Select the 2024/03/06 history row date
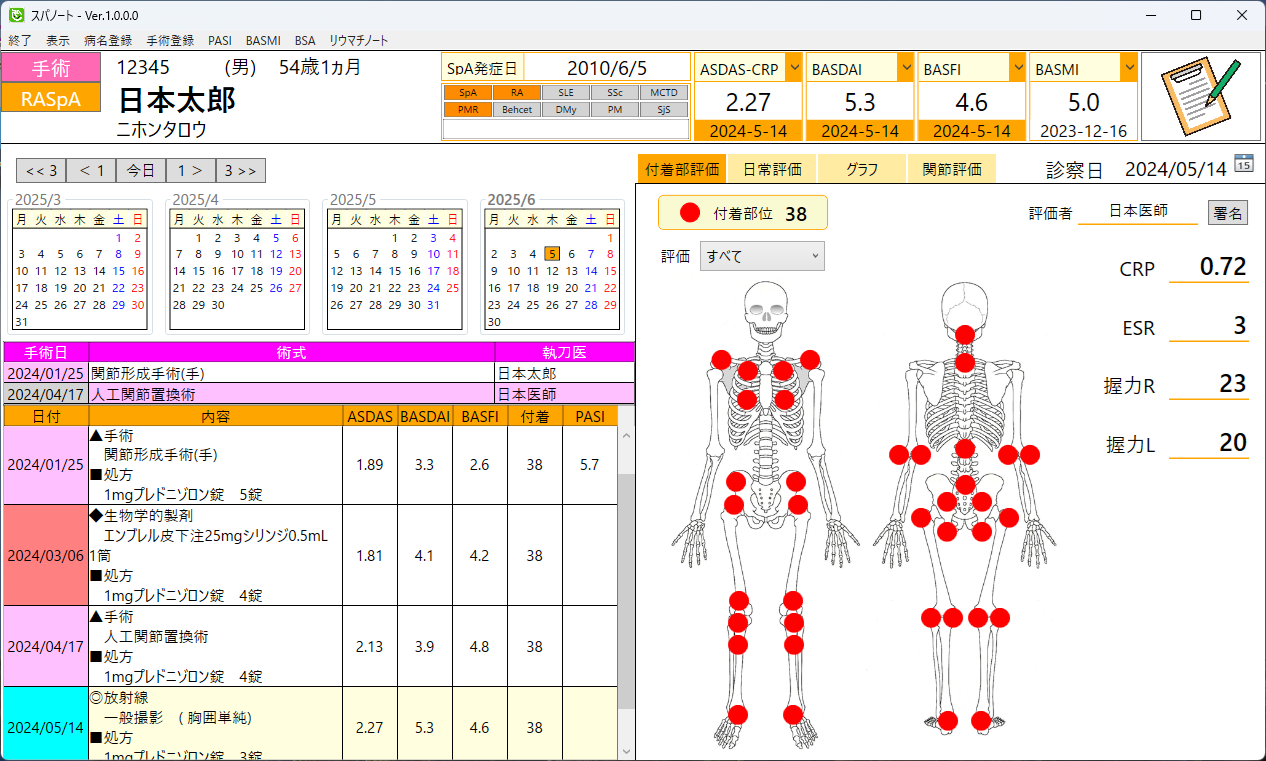The width and height of the screenshot is (1266, 761). click(46, 555)
